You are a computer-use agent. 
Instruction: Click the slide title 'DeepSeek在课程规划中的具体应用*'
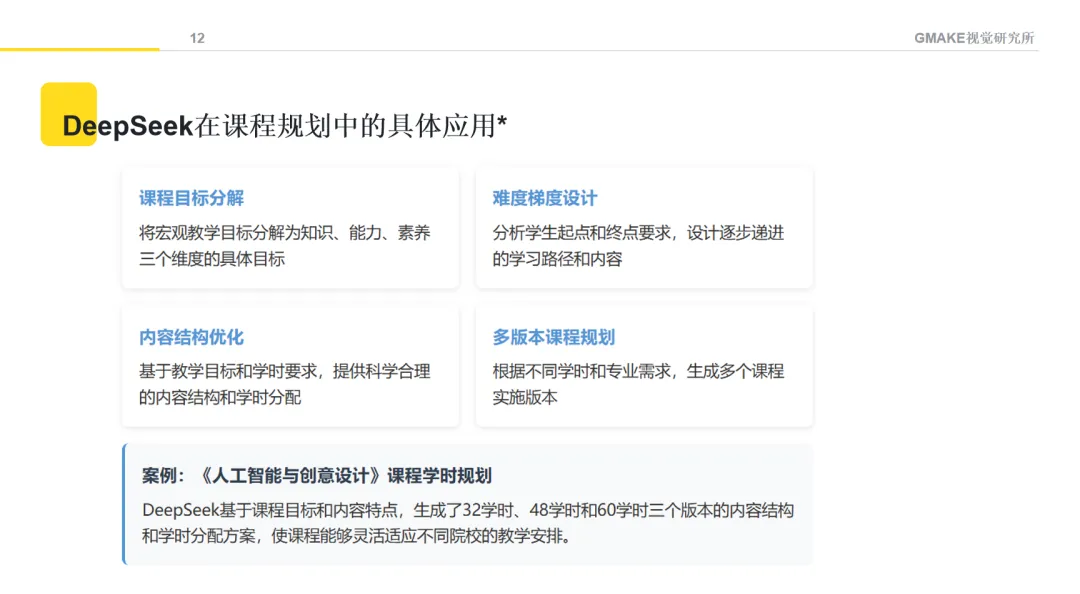[x=284, y=125]
